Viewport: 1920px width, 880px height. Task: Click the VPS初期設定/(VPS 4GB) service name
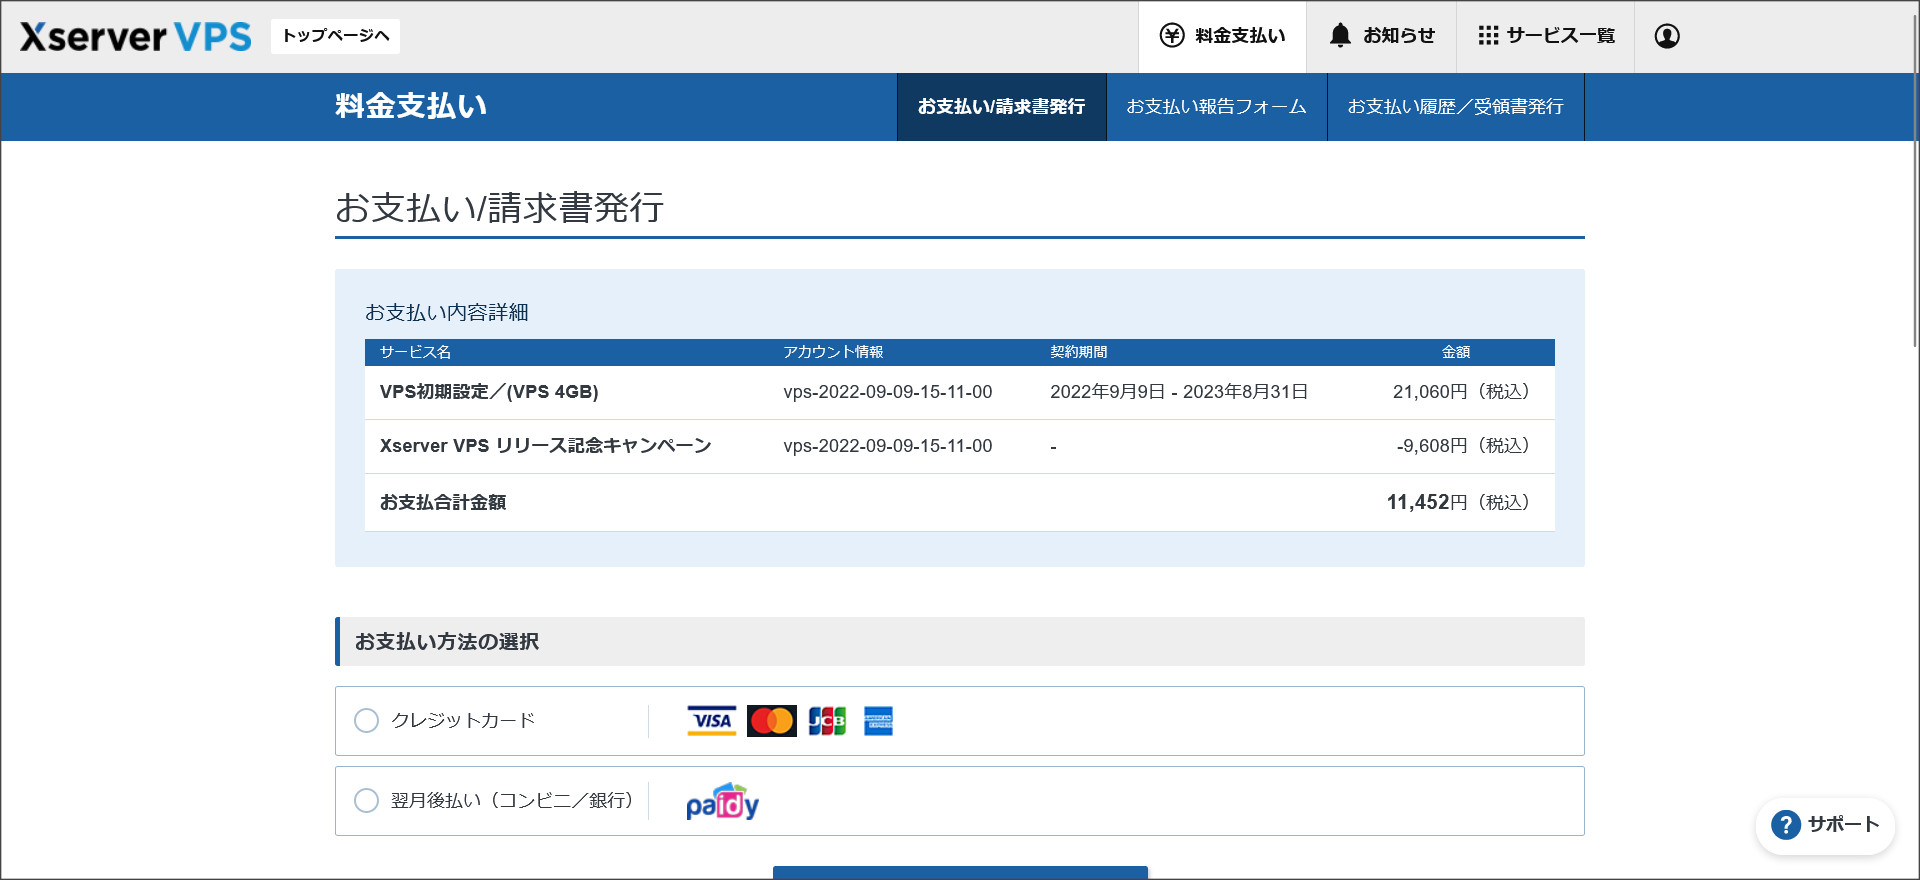coord(489,392)
